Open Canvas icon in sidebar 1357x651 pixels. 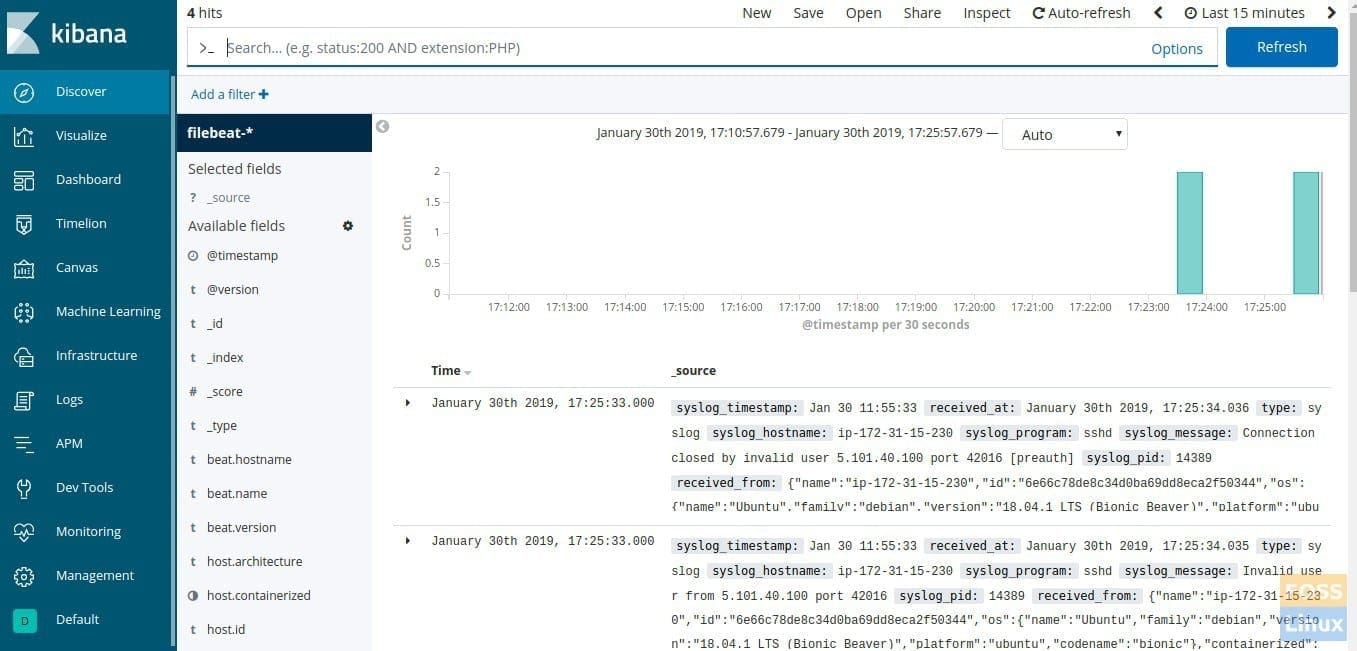point(25,268)
